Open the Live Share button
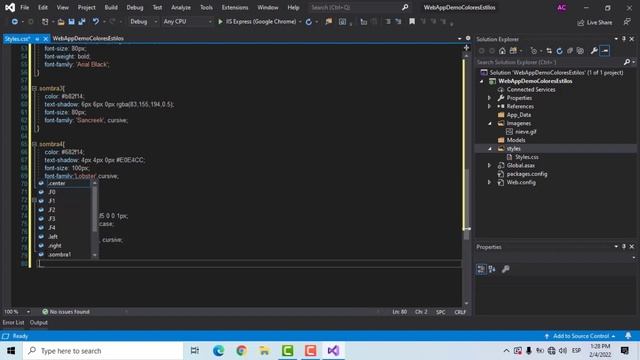640x360 pixels. pyautogui.click(x=595, y=22)
